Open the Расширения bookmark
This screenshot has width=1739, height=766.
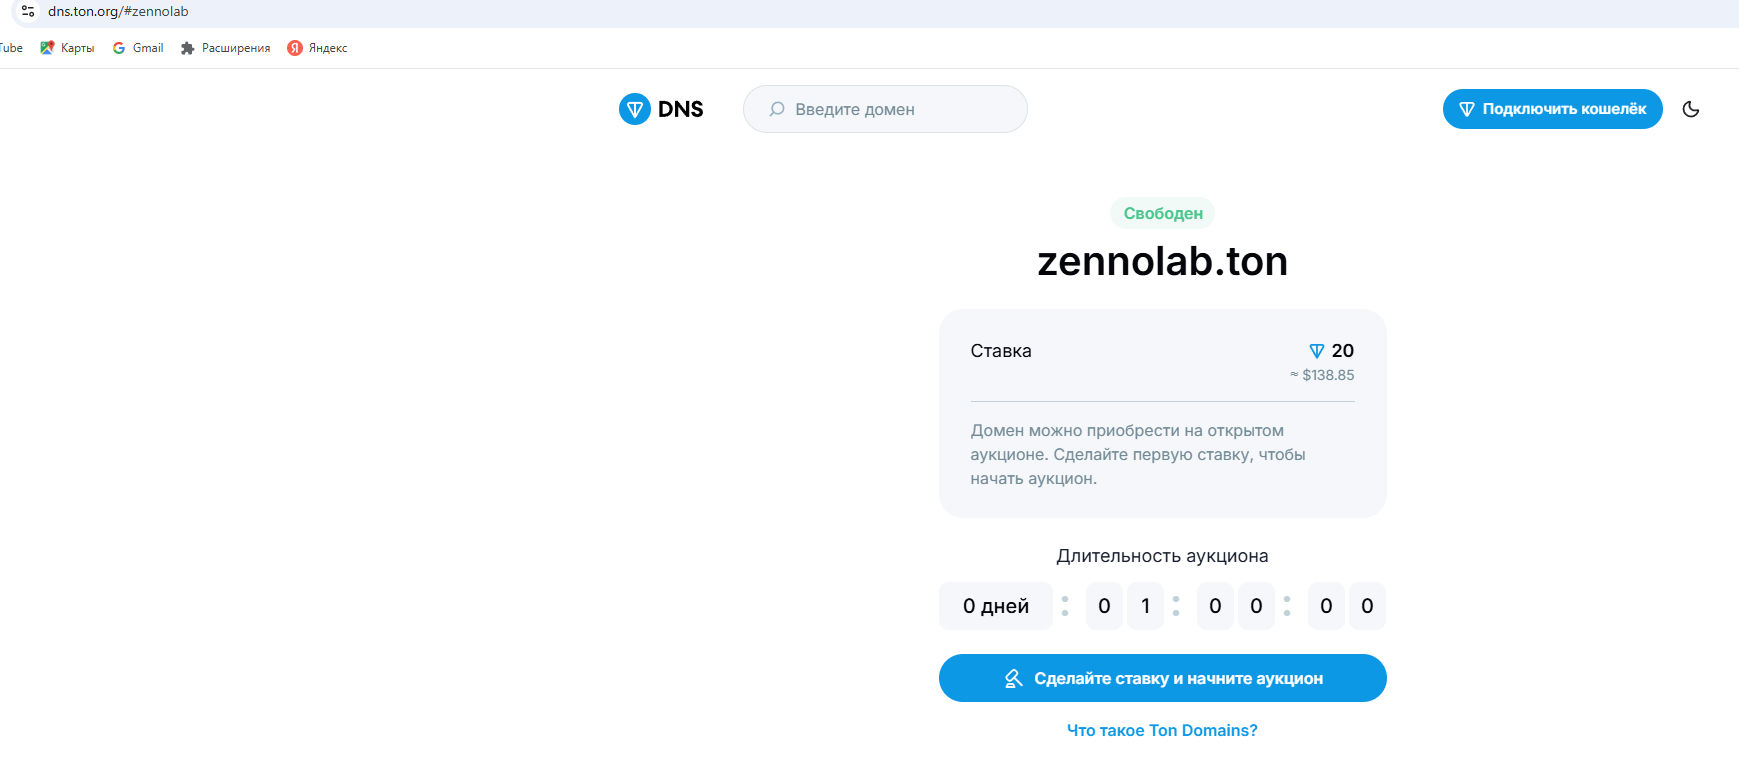tap(225, 48)
